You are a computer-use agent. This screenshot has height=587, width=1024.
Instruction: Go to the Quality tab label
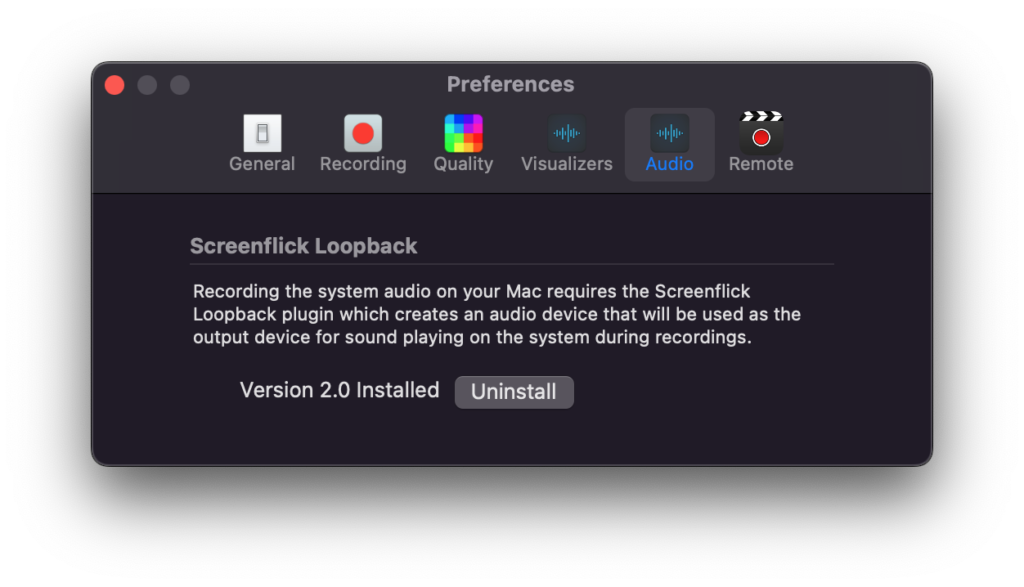(463, 164)
